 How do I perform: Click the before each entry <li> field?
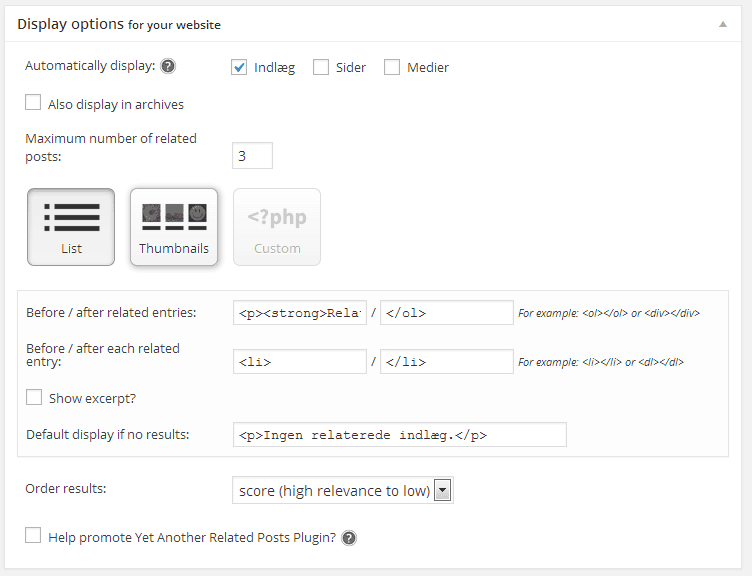(300, 362)
